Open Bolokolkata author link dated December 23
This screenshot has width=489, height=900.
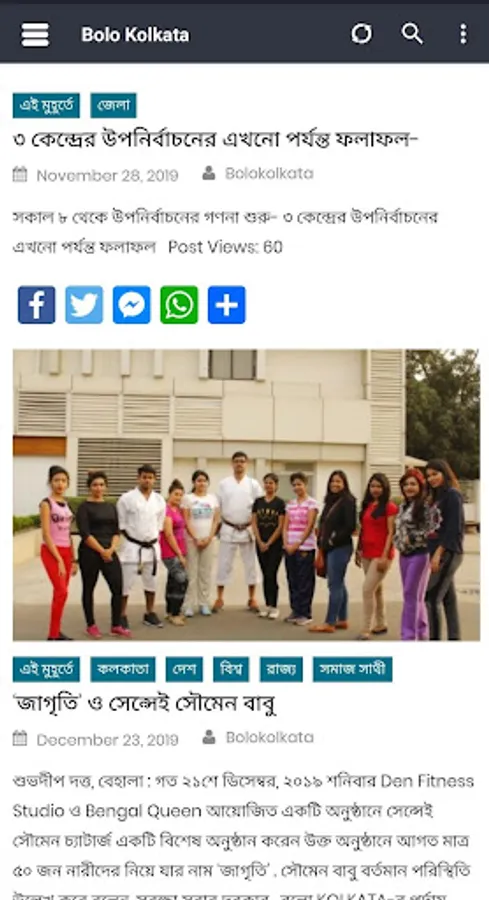tap(269, 738)
